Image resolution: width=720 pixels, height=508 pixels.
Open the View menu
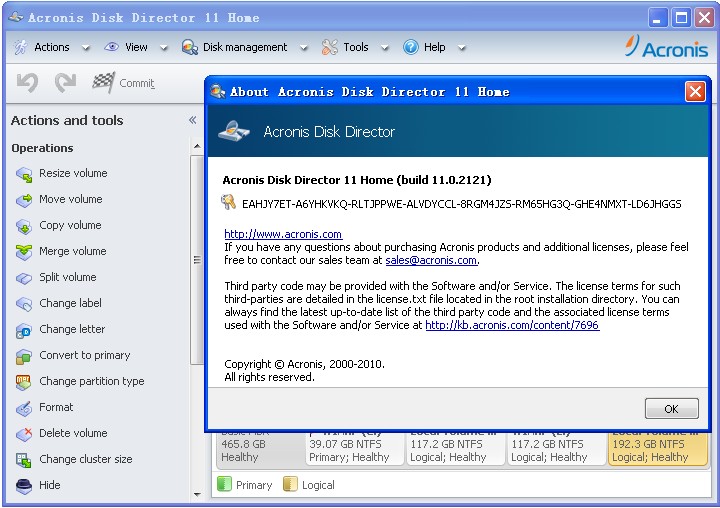pyautogui.click(x=136, y=47)
